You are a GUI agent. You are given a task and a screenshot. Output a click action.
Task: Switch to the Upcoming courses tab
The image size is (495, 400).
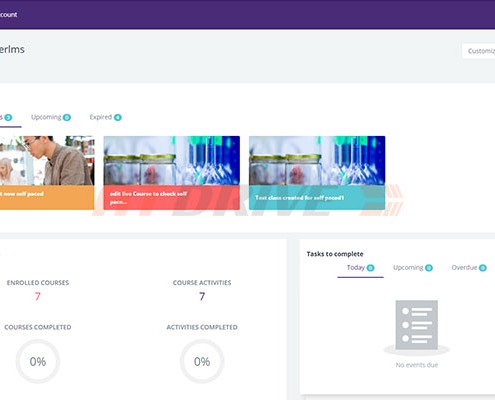click(x=51, y=117)
